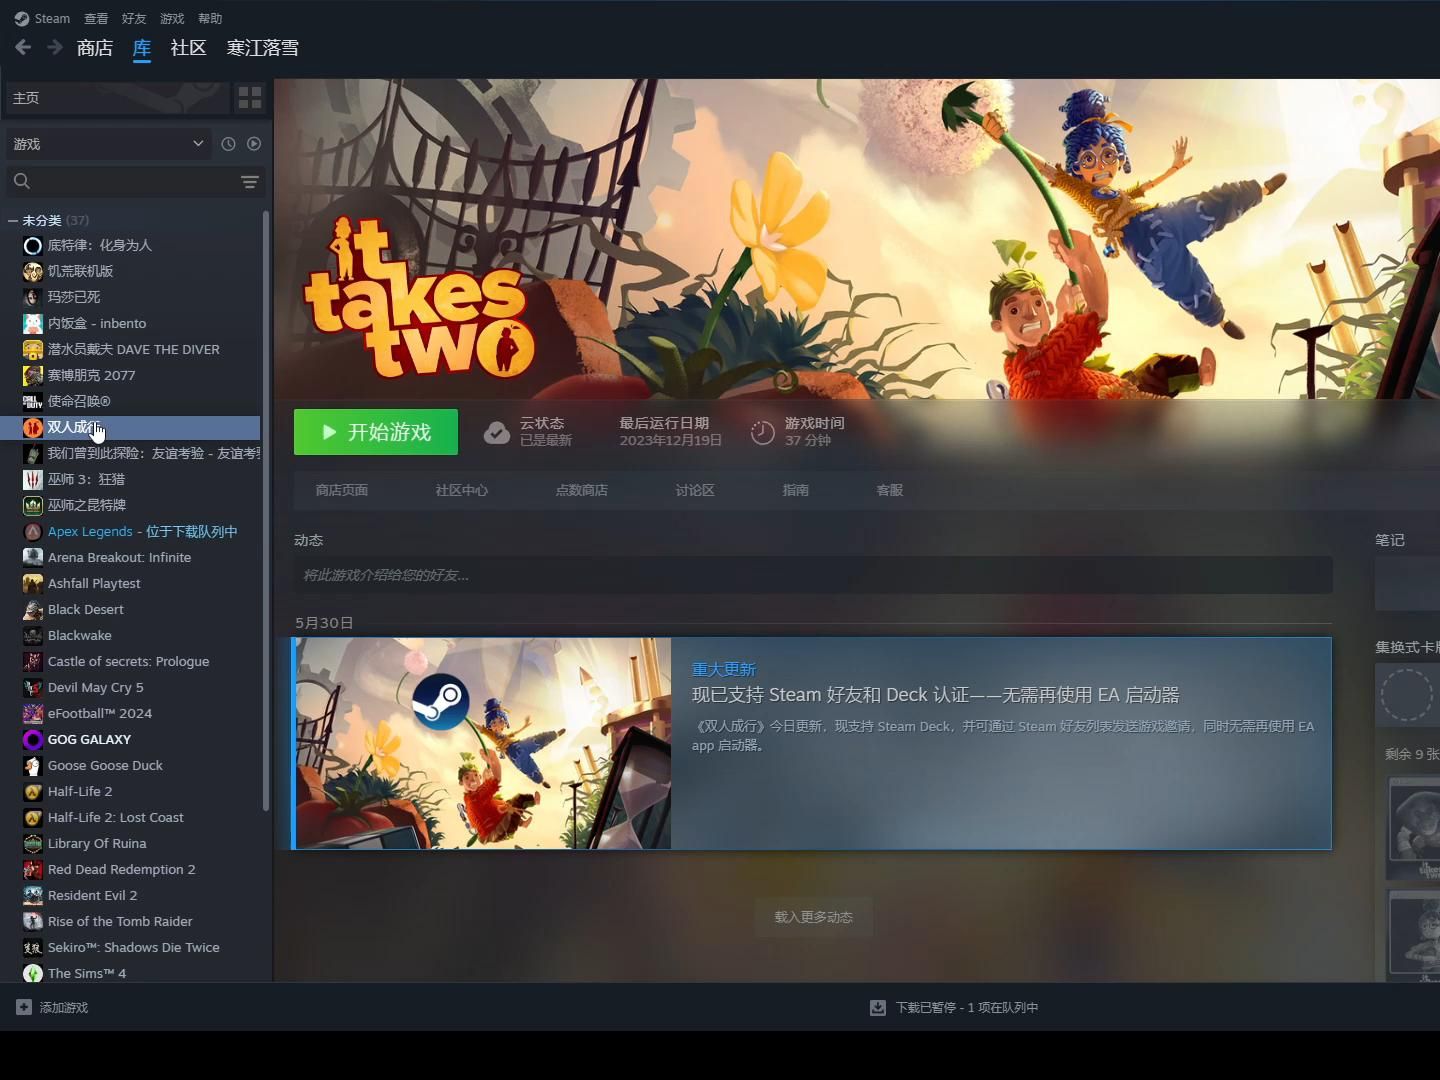Screen dimensions: 1440x1080
Task: Select the Half-Life 2 icon
Action: (x=32, y=791)
